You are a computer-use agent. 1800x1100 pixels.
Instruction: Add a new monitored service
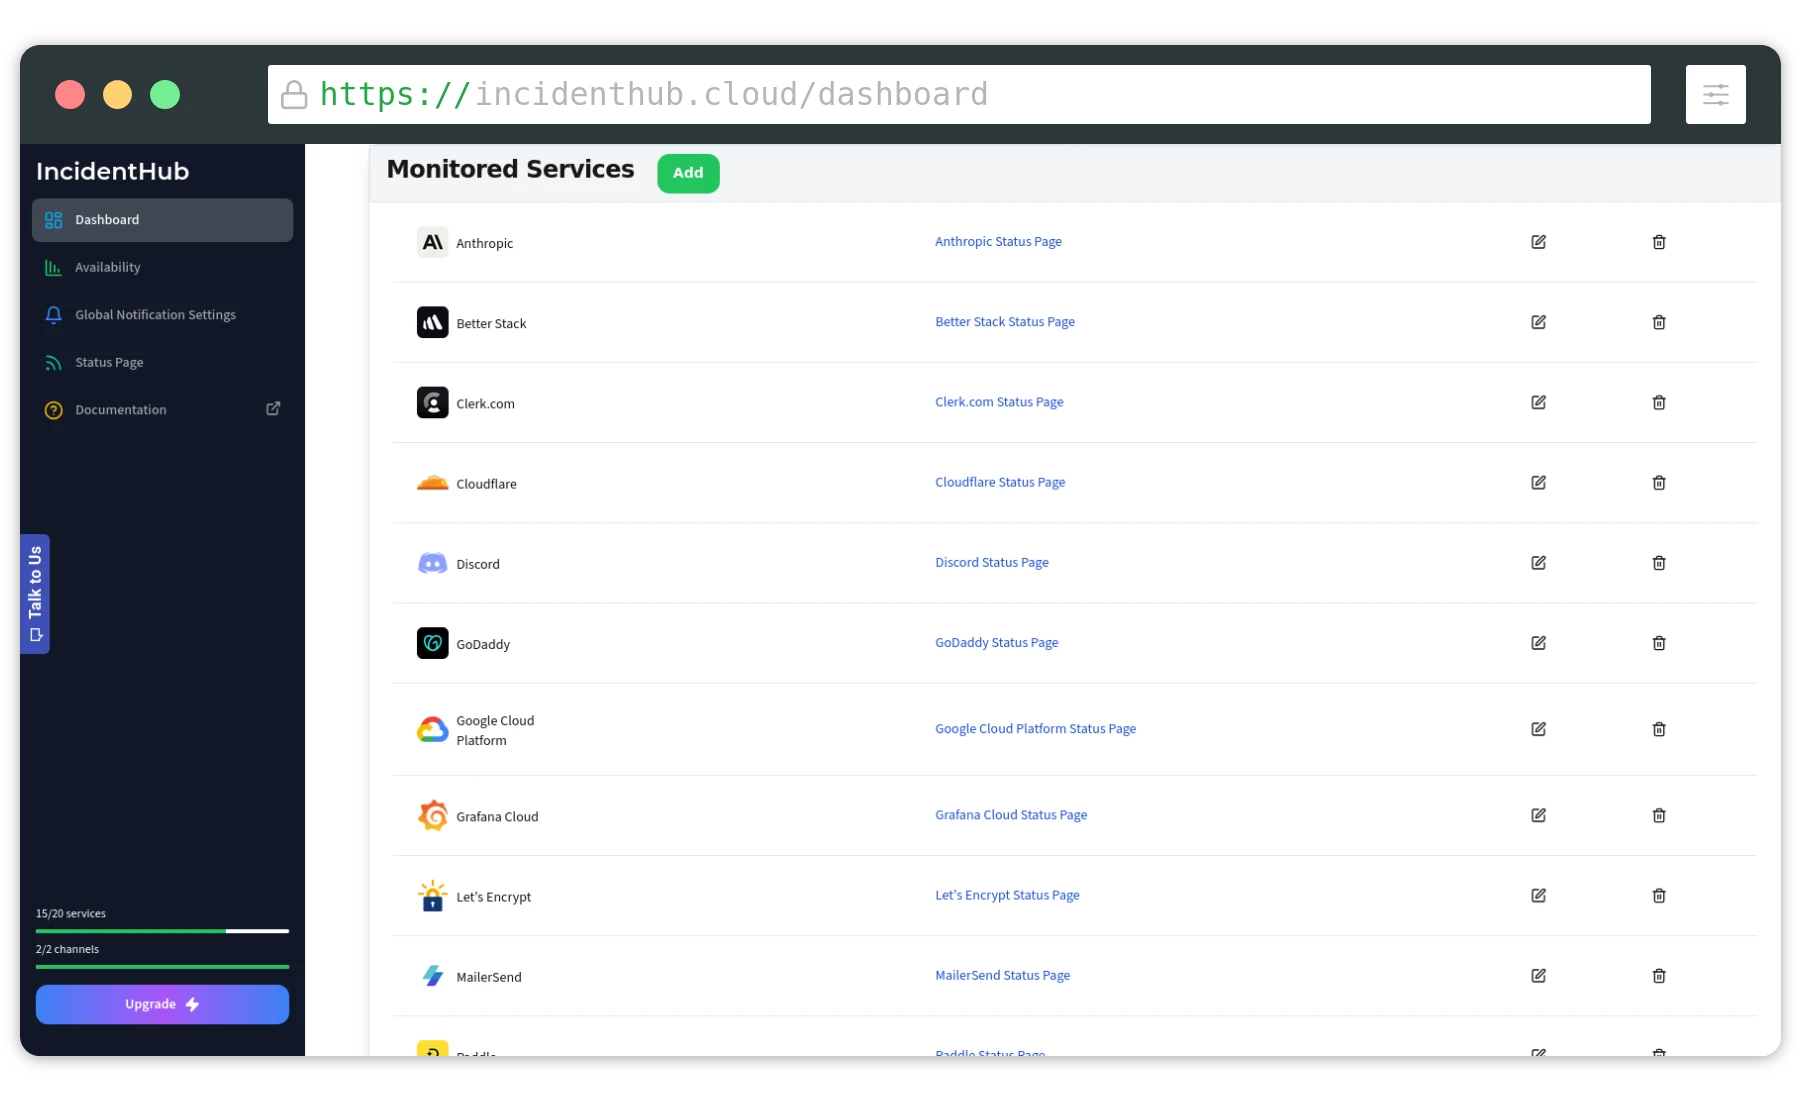click(x=688, y=173)
